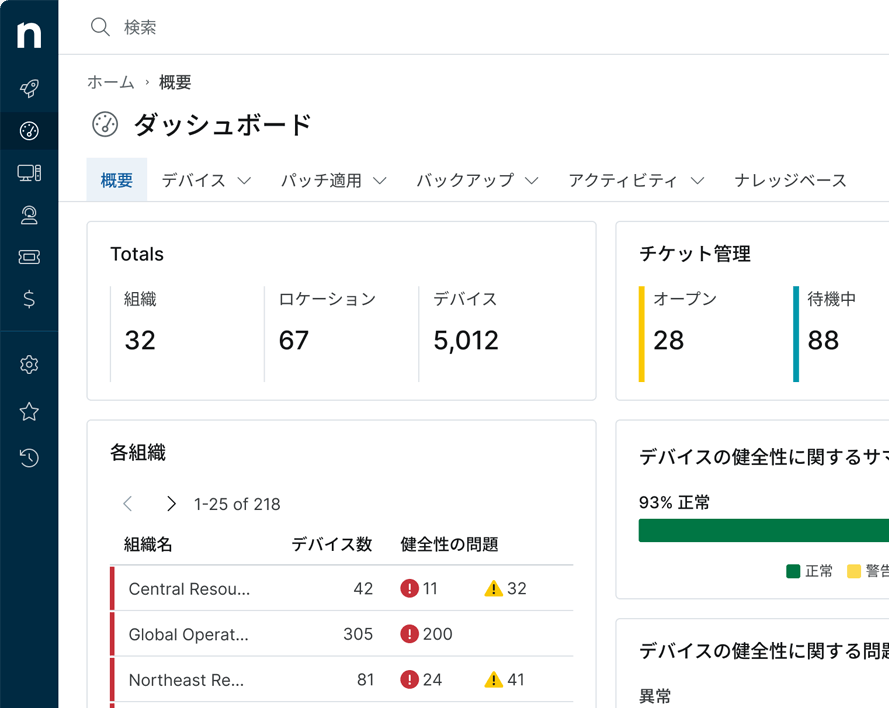This screenshot has height=708, width=889.
Task: Click the 待機中 tickets count 88
Action: click(x=823, y=340)
